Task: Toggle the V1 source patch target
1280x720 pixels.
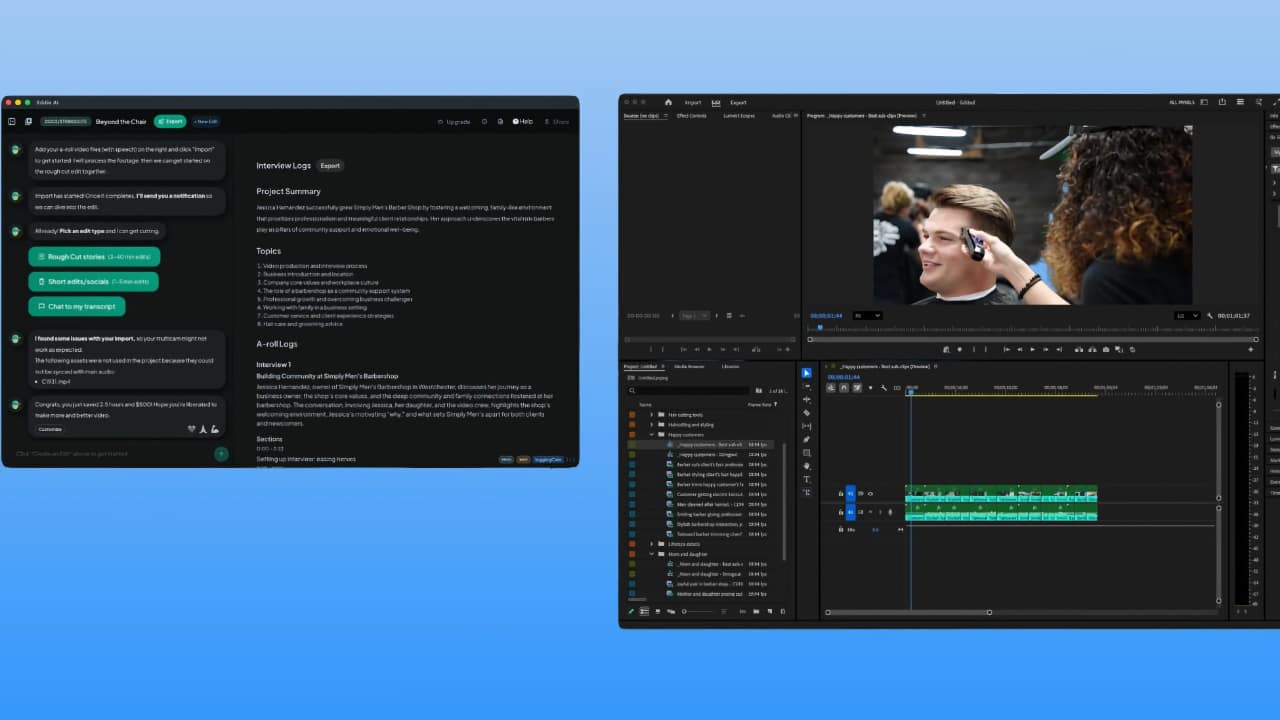Action: click(851, 494)
